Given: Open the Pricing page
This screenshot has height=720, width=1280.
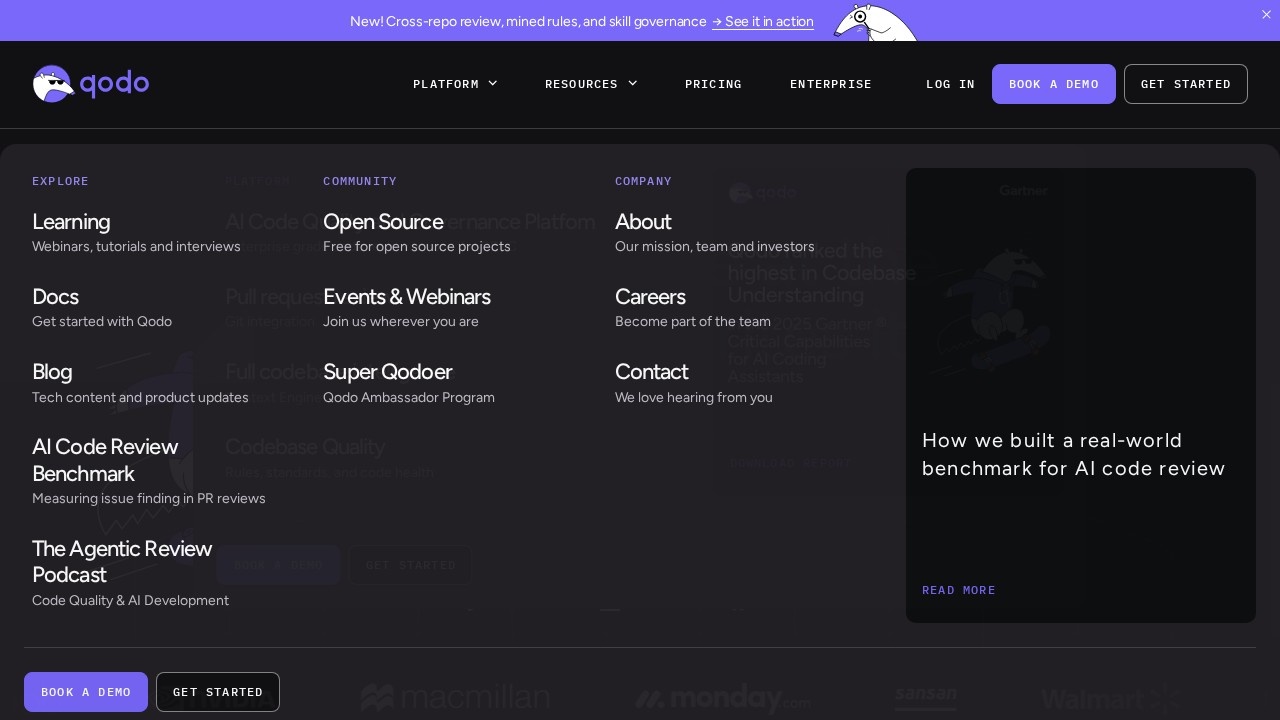Looking at the screenshot, I should tap(713, 84).
